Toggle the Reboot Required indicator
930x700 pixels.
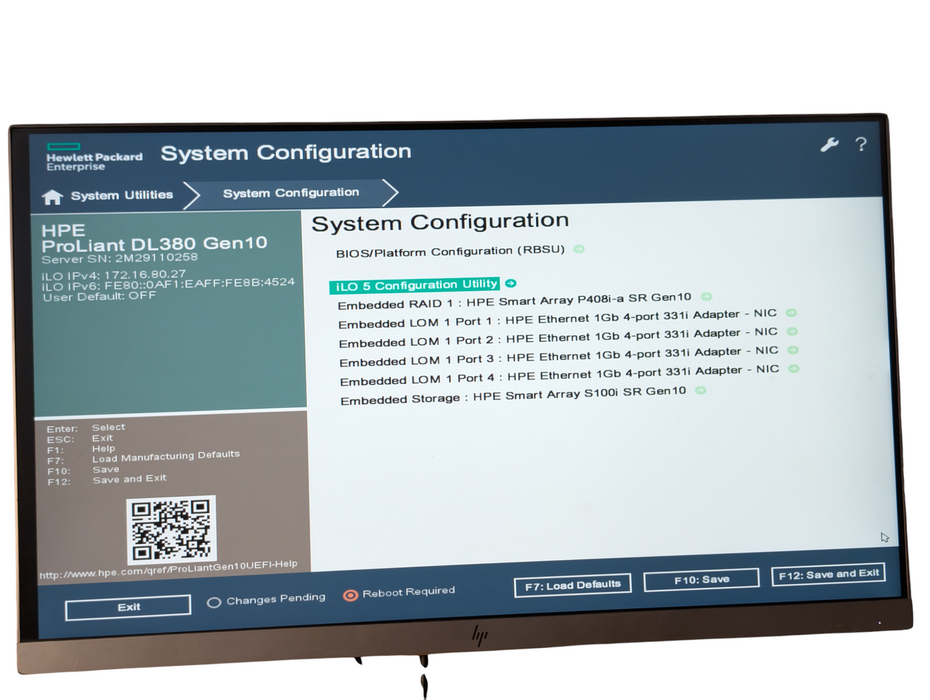350,595
